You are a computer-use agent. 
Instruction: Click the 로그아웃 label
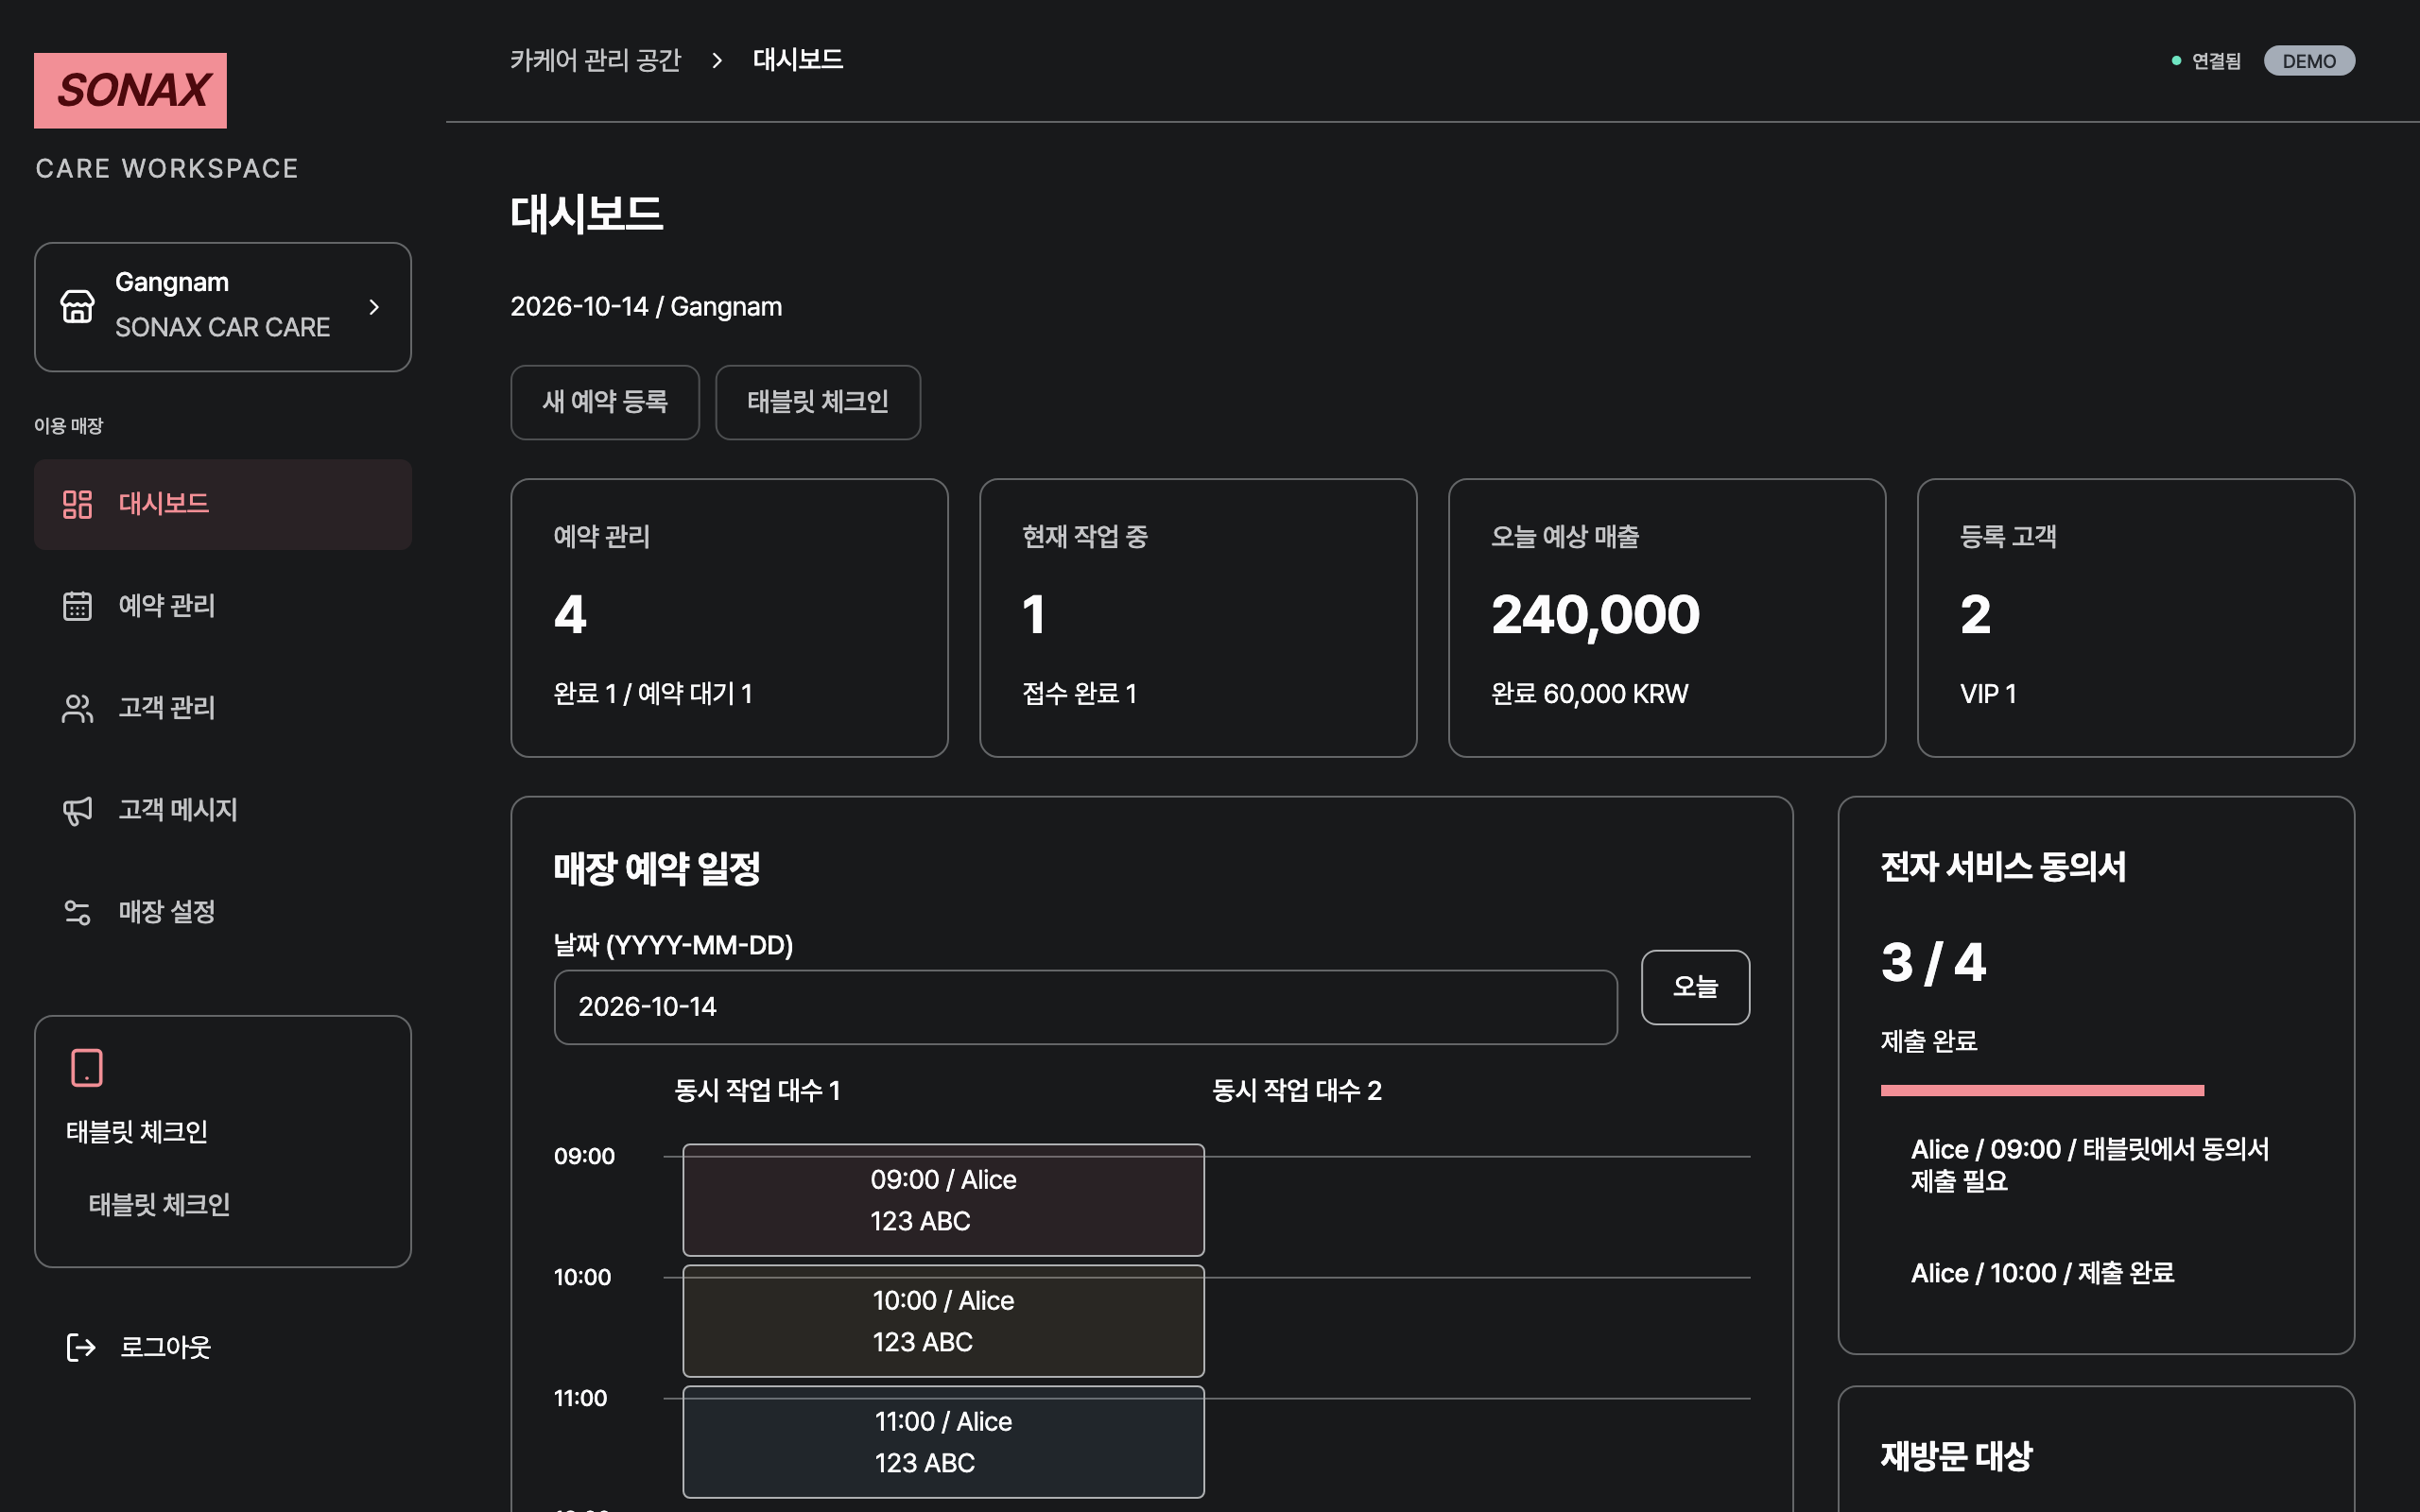(x=166, y=1347)
